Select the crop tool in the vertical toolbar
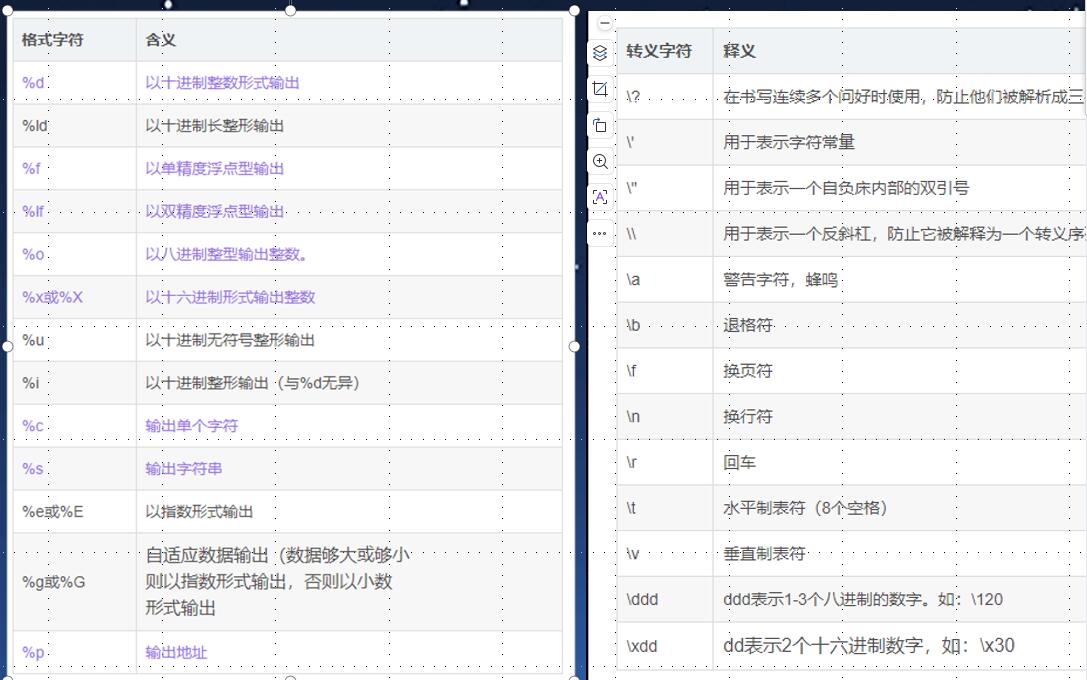 [600, 89]
